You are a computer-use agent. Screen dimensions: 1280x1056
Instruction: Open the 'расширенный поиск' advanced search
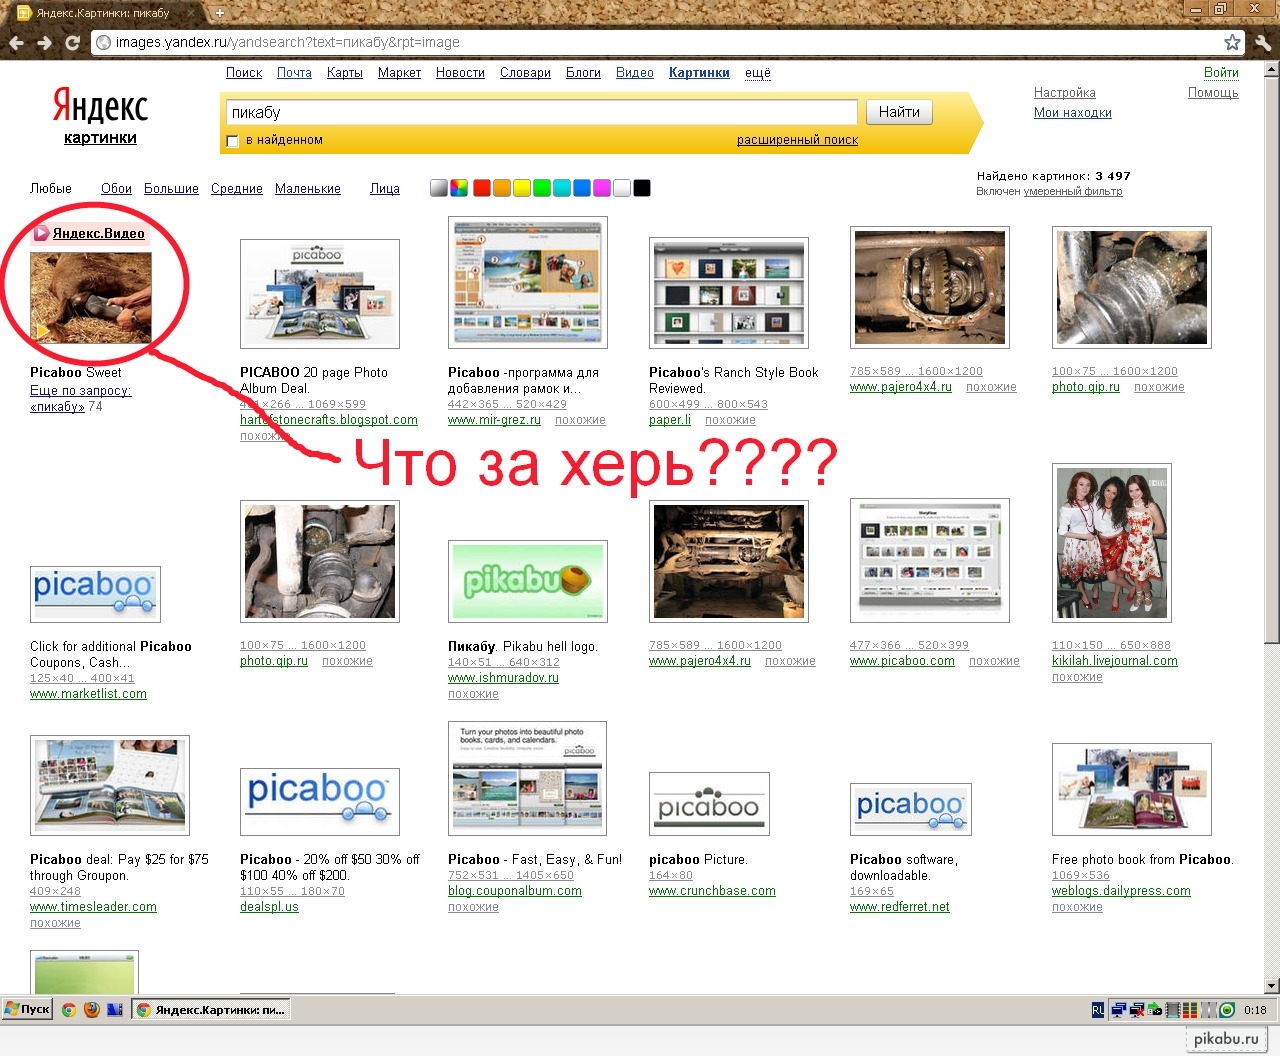click(797, 140)
